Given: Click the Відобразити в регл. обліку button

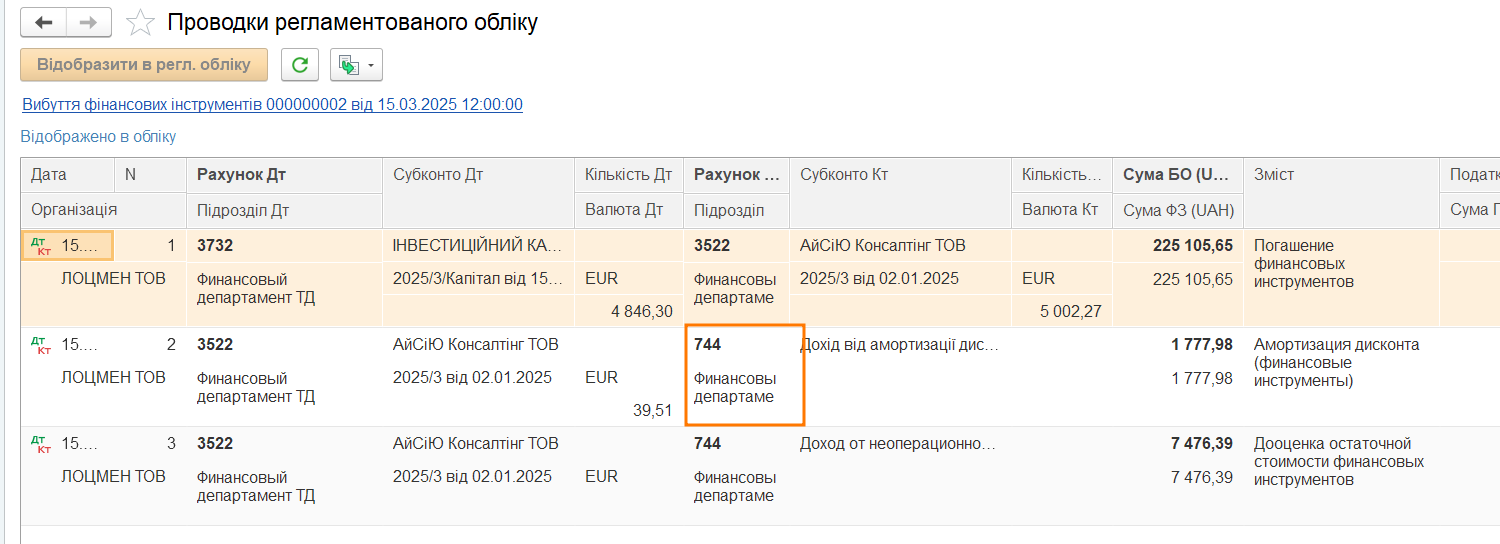Looking at the screenshot, I should click(x=144, y=65).
